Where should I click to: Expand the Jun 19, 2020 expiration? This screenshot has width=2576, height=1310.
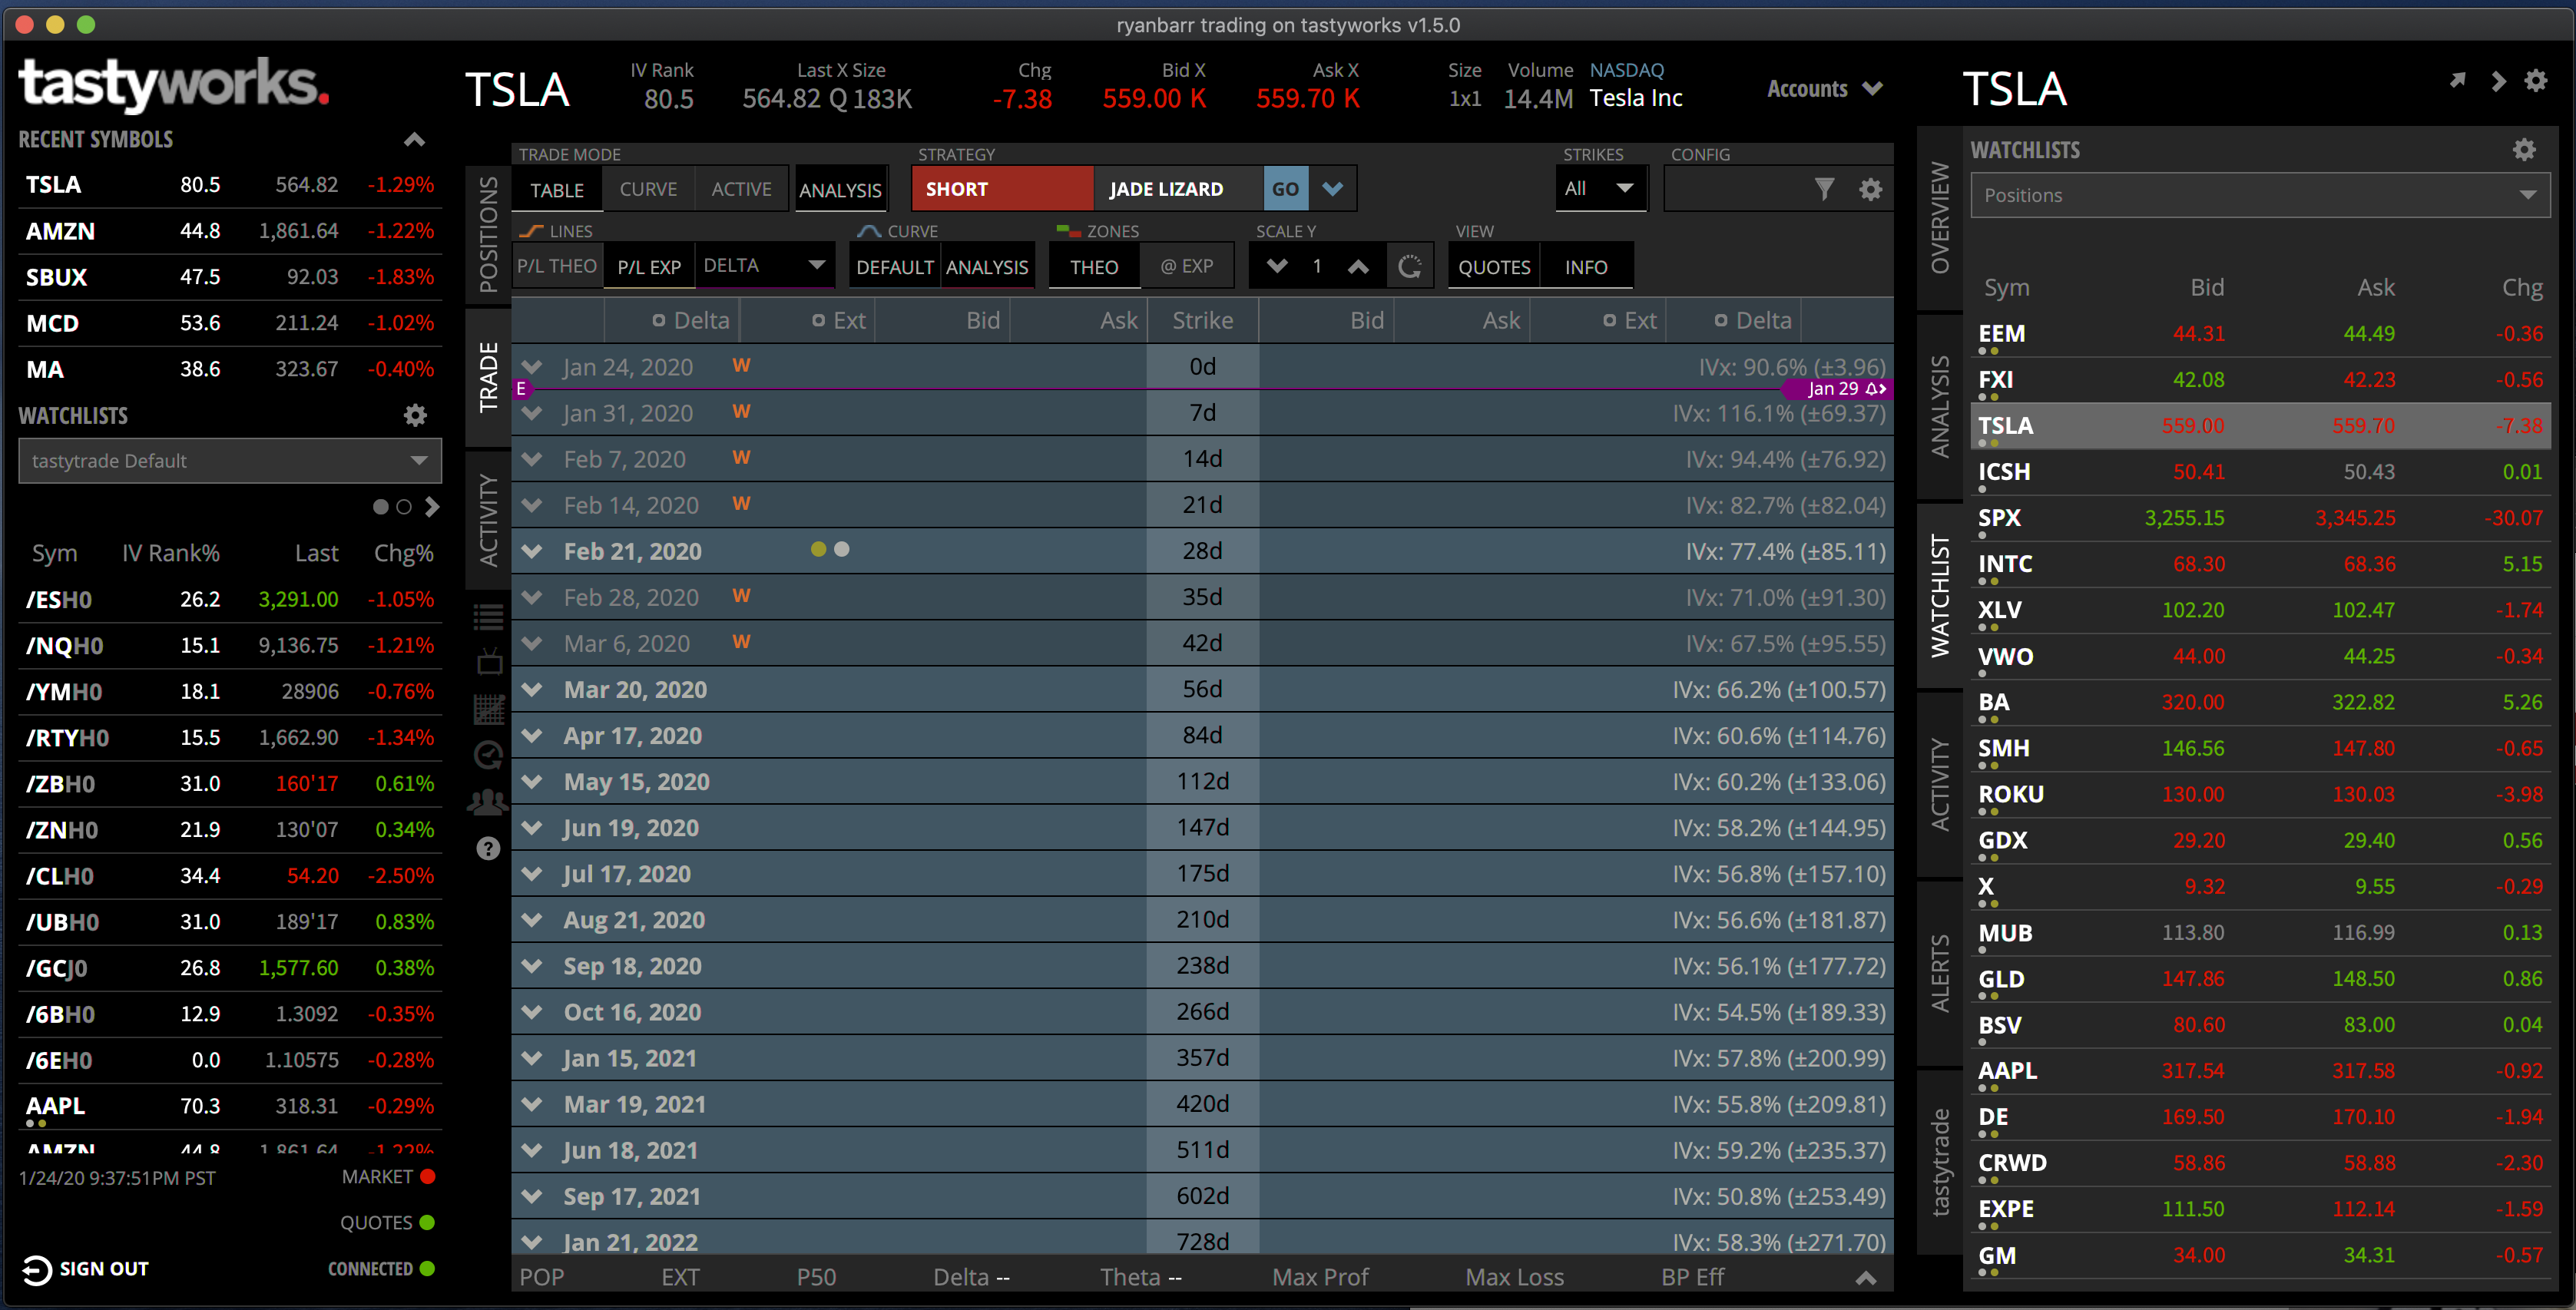(532, 828)
